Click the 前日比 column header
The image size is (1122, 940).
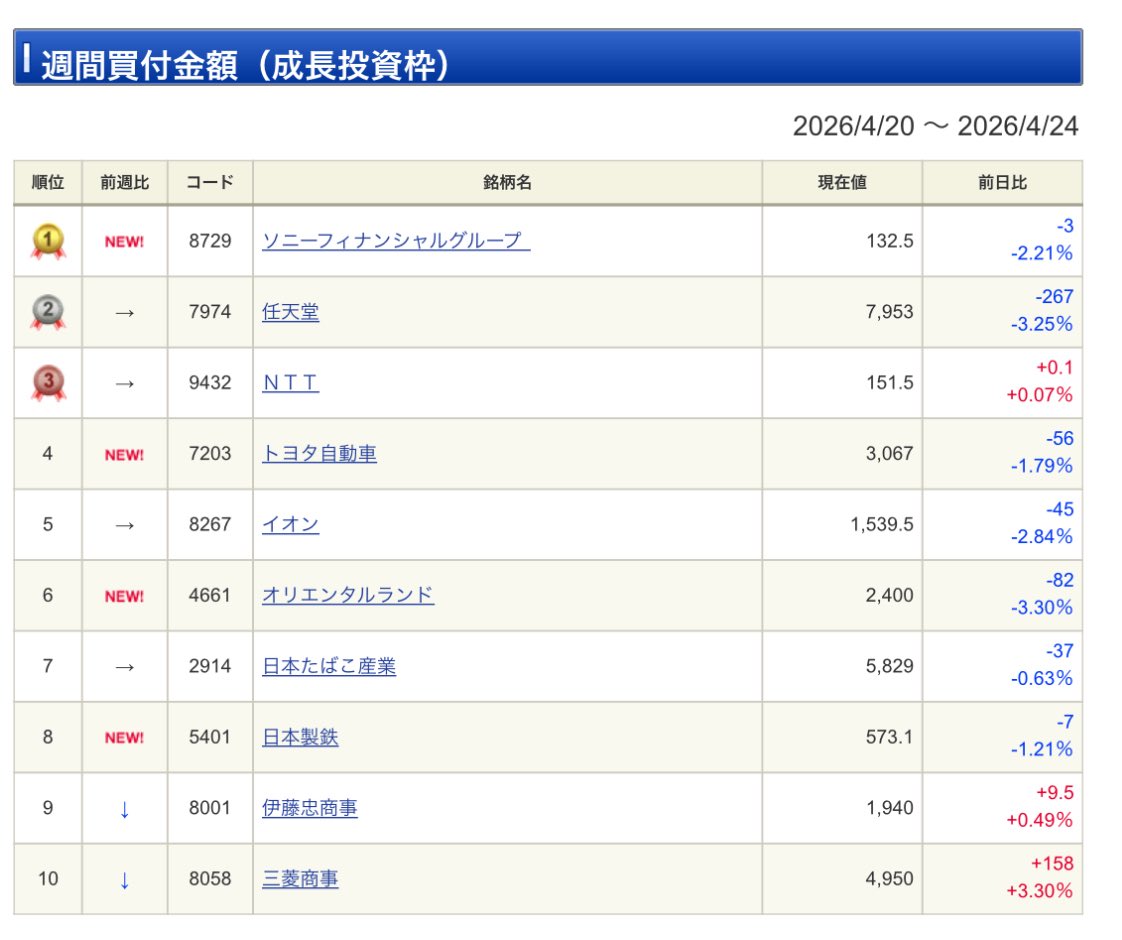pyautogui.click(x=1001, y=183)
